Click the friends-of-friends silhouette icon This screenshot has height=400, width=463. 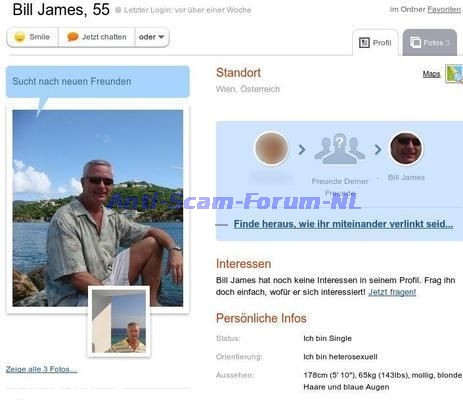339,149
